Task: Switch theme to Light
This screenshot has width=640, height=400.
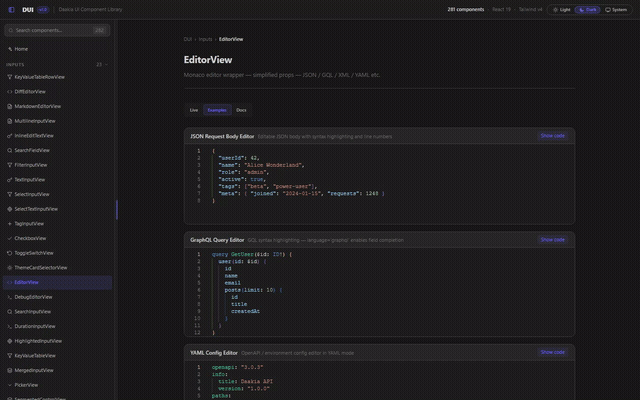Action: 562,9
